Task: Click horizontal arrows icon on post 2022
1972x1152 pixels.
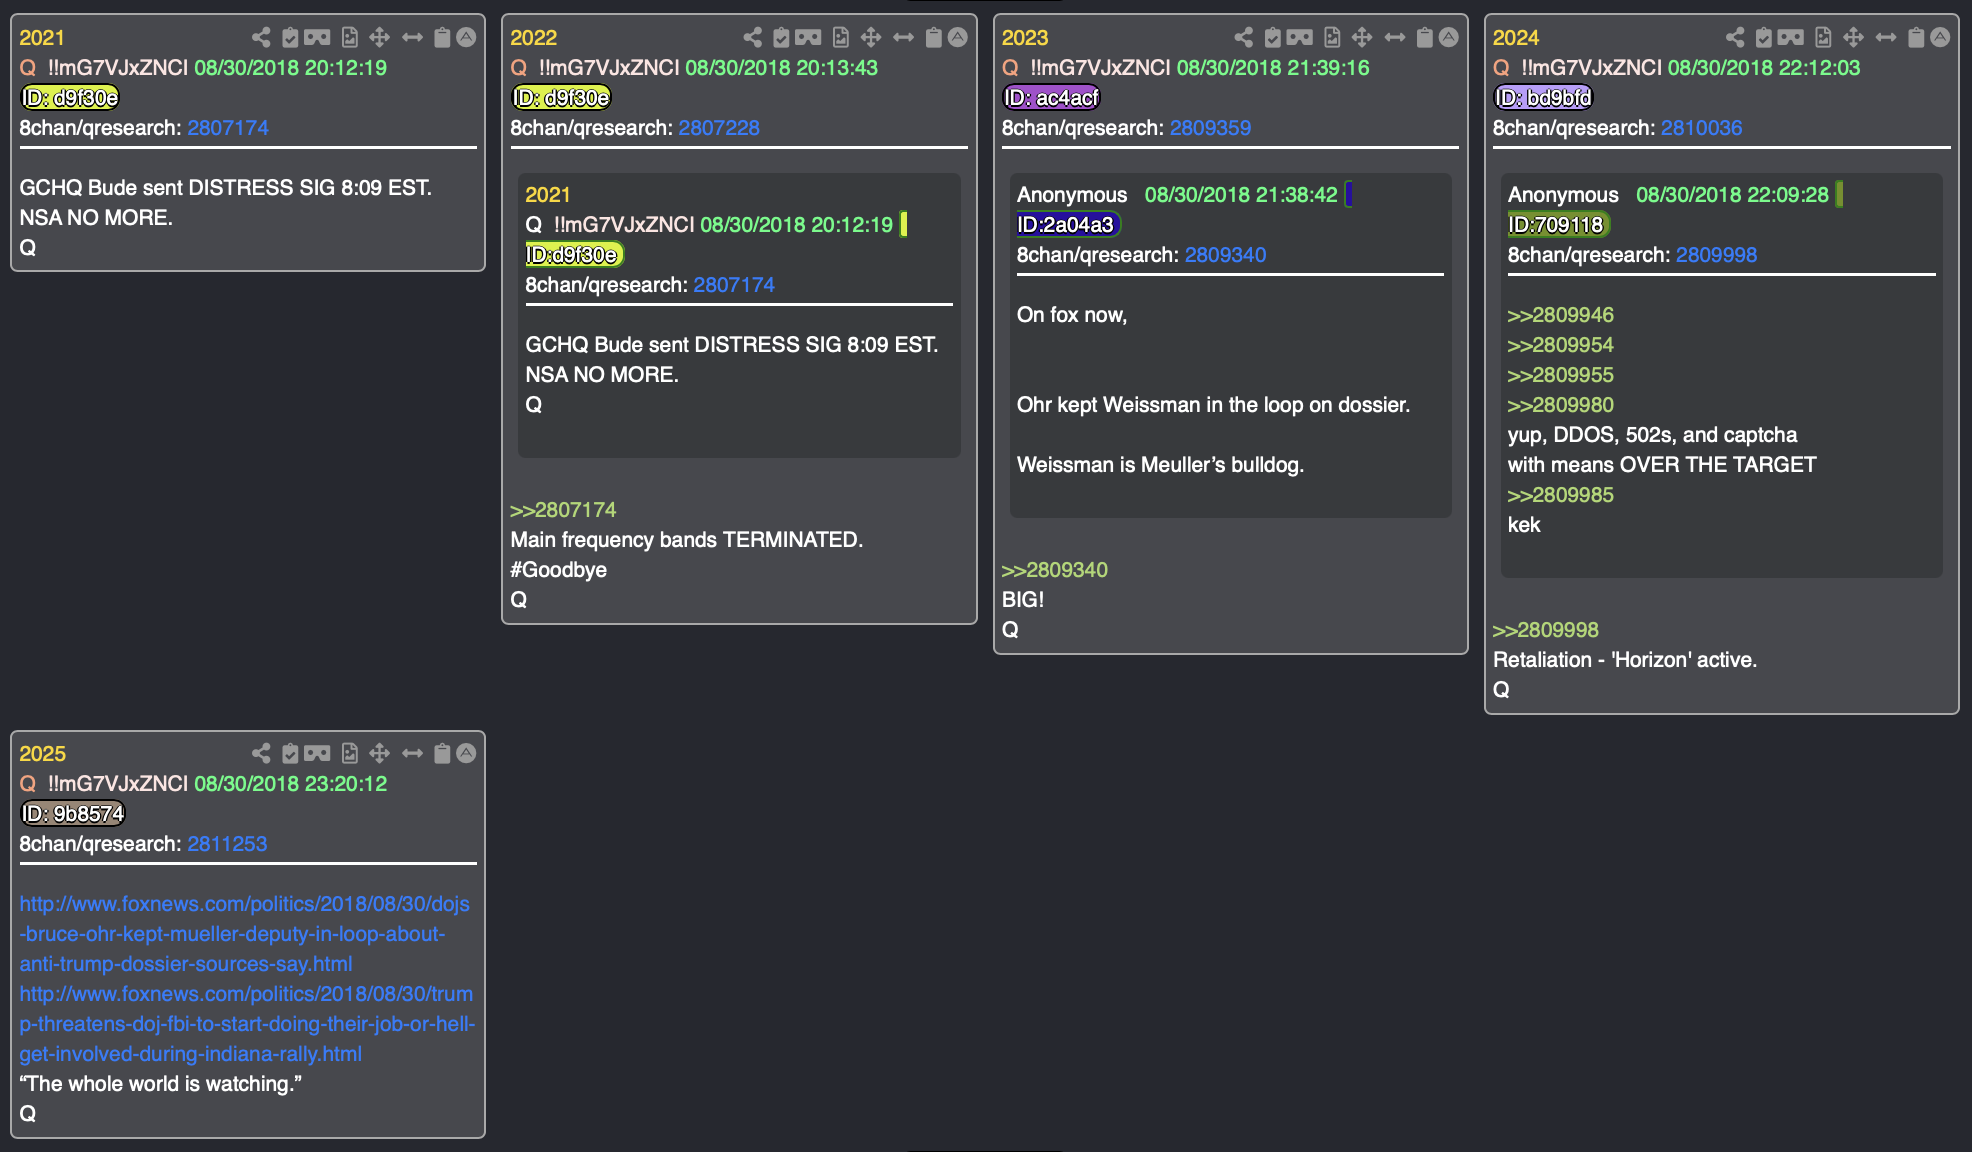Action: (903, 37)
